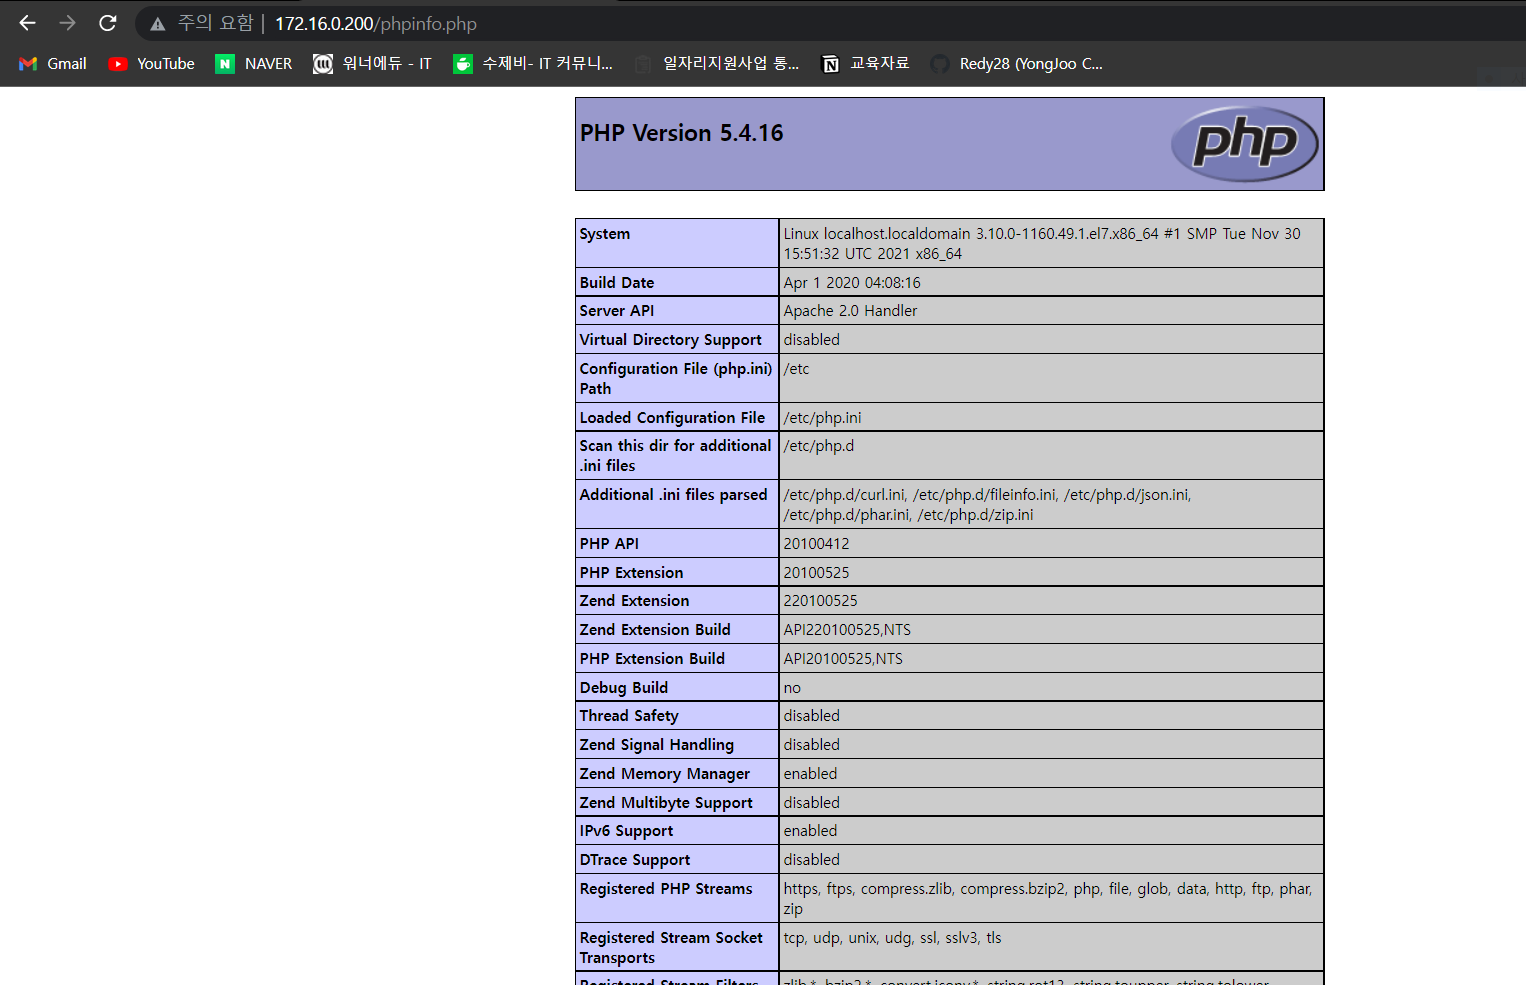Select the Linux localhost.localdomain system value
1526x985 pixels.
1042,244
